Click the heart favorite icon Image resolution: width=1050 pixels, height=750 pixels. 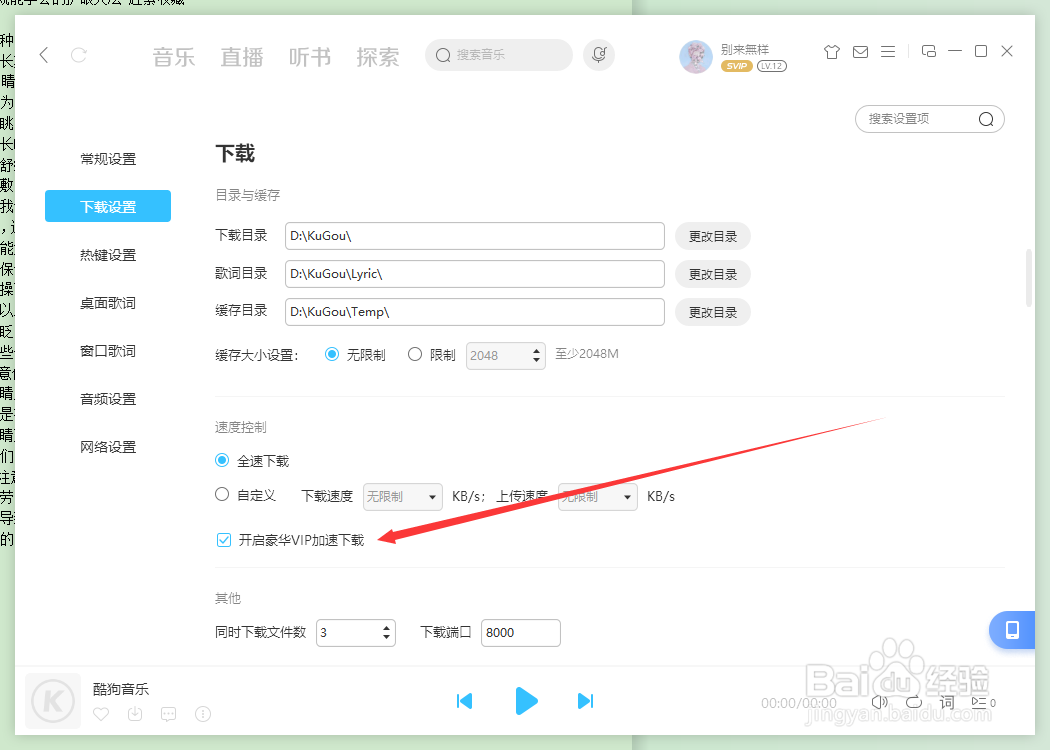(101, 714)
